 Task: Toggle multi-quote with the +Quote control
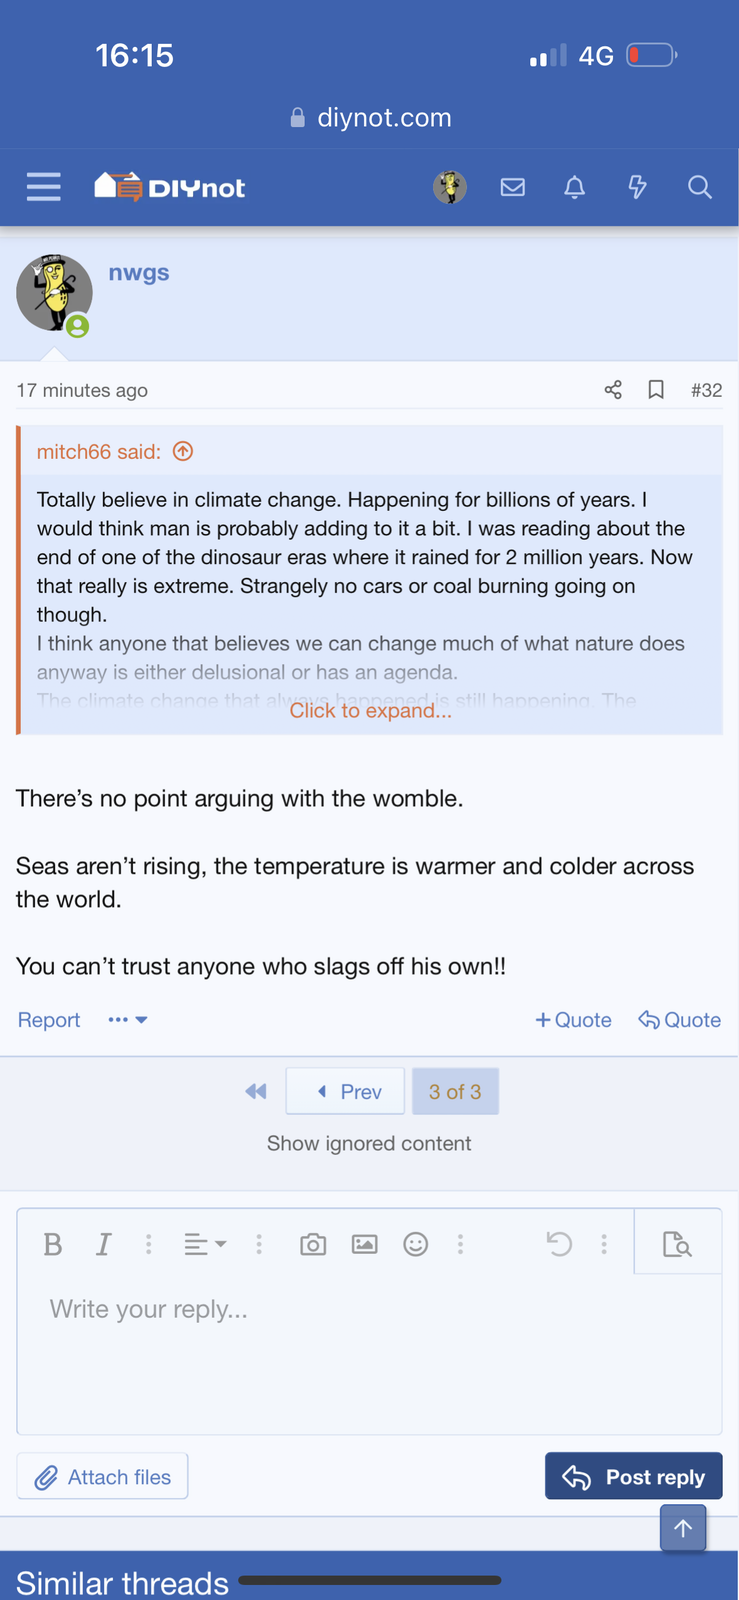click(x=573, y=1019)
